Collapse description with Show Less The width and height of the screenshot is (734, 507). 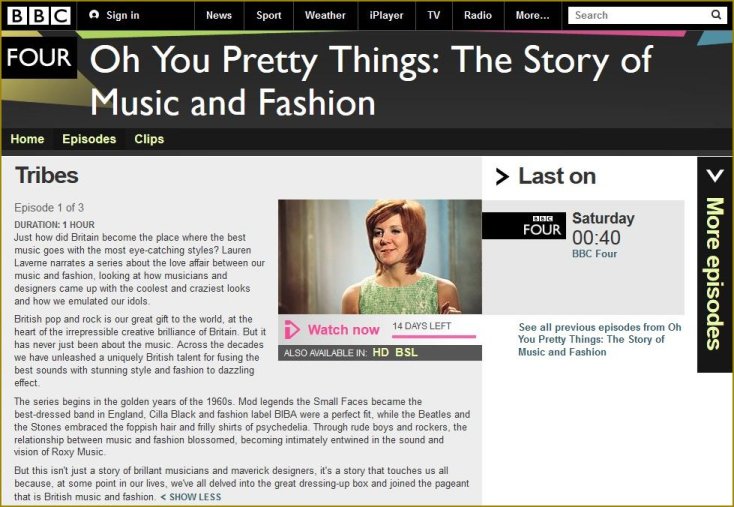191,497
